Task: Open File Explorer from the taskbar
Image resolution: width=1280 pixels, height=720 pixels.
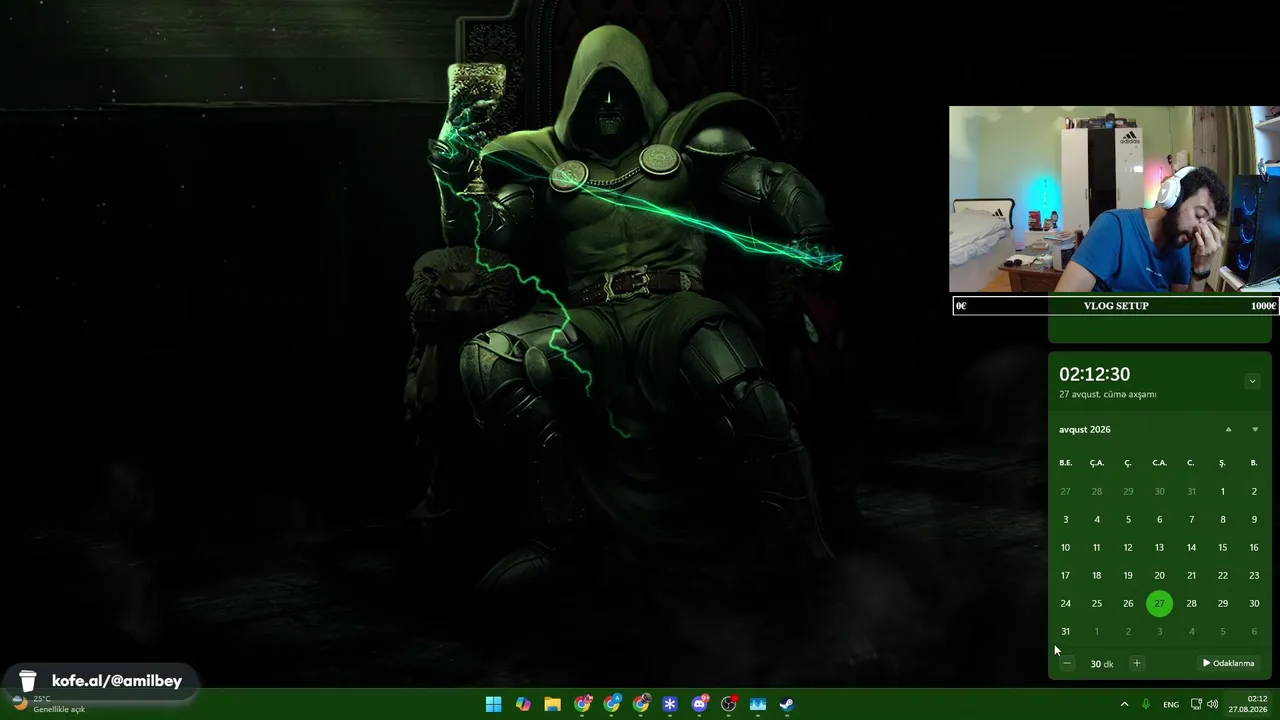Action: pos(552,704)
